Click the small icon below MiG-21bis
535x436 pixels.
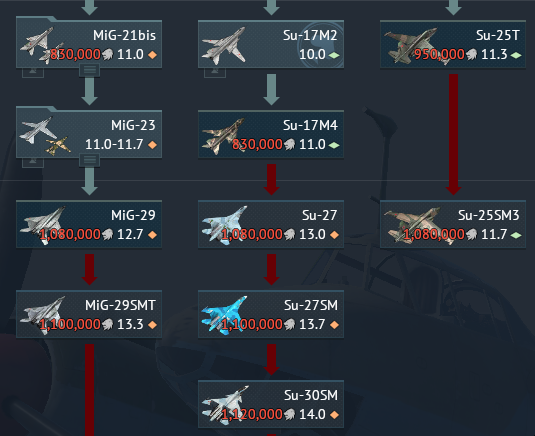coord(33,72)
